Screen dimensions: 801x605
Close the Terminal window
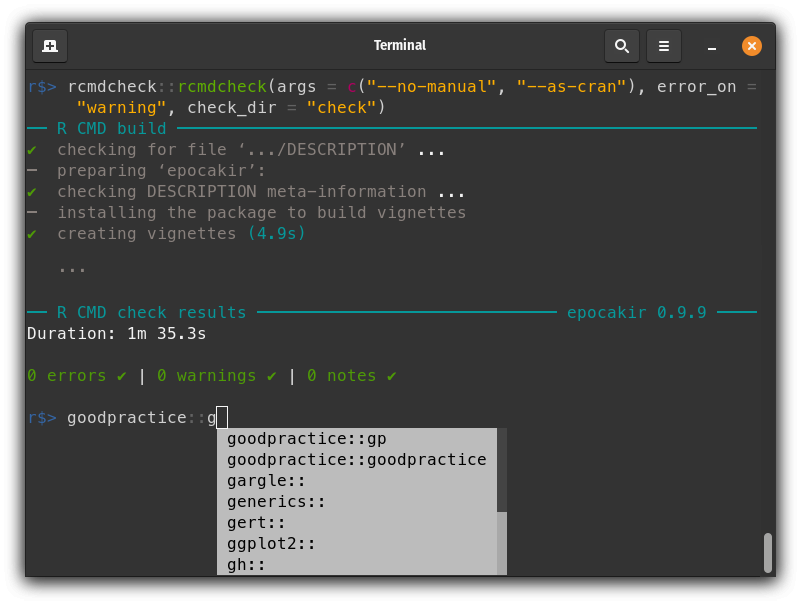pos(751,45)
